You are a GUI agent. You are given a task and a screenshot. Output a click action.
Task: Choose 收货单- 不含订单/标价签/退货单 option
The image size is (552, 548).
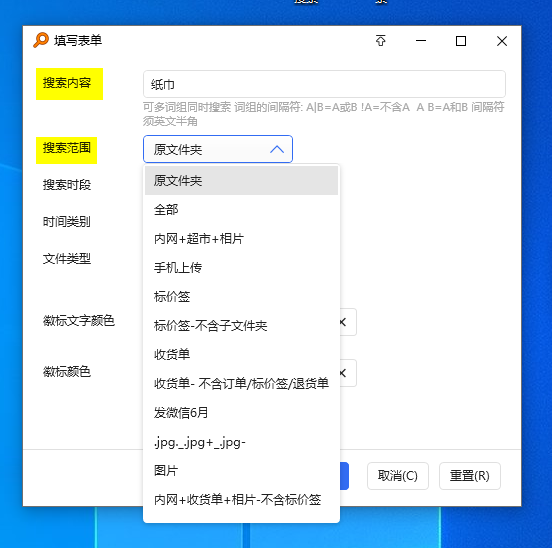[241, 383]
